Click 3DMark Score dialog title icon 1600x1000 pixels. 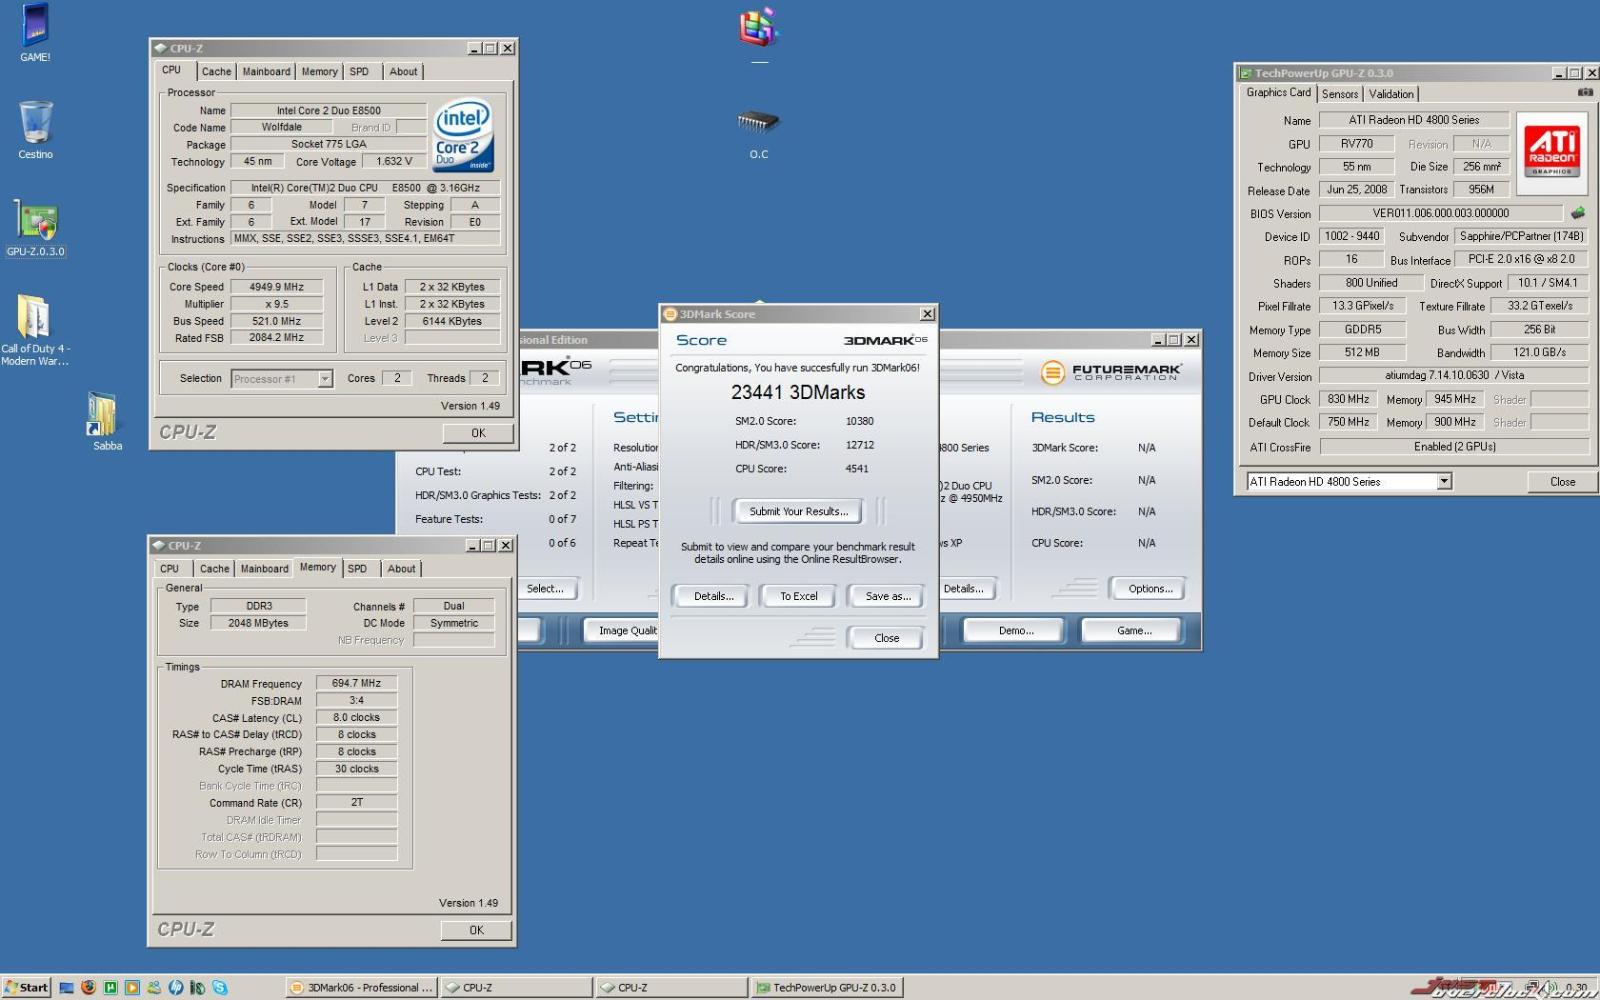pos(670,314)
